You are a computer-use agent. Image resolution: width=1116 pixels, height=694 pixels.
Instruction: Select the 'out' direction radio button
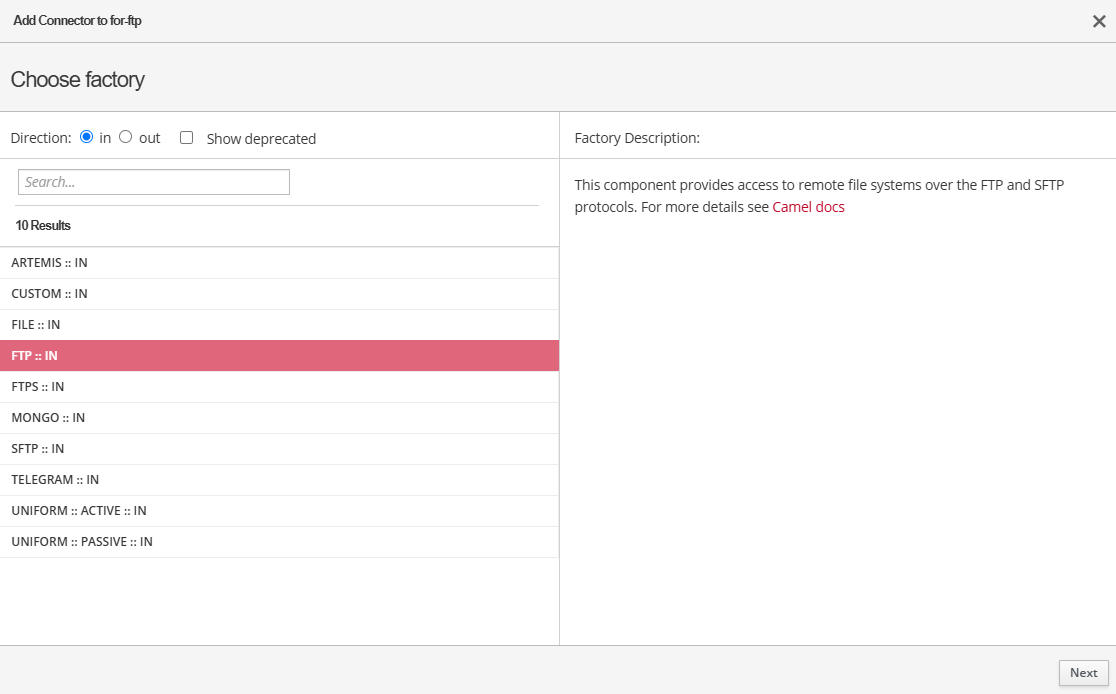point(126,137)
